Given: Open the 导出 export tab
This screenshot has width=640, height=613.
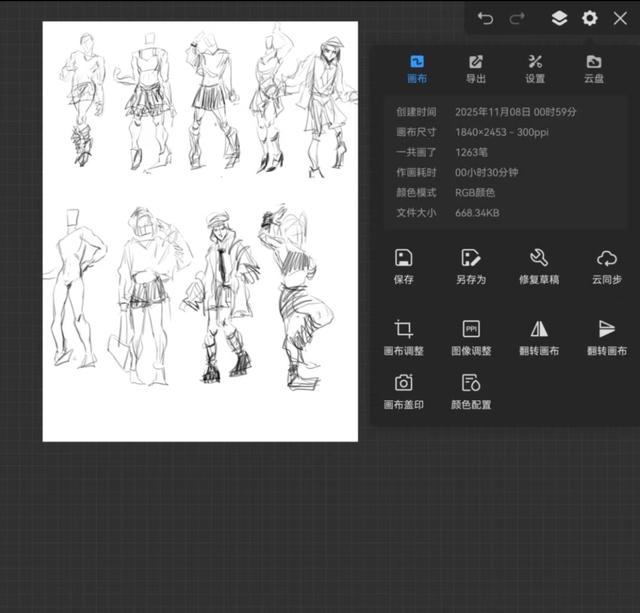Looking at the screenshot, I should click(x=476, y=68).
